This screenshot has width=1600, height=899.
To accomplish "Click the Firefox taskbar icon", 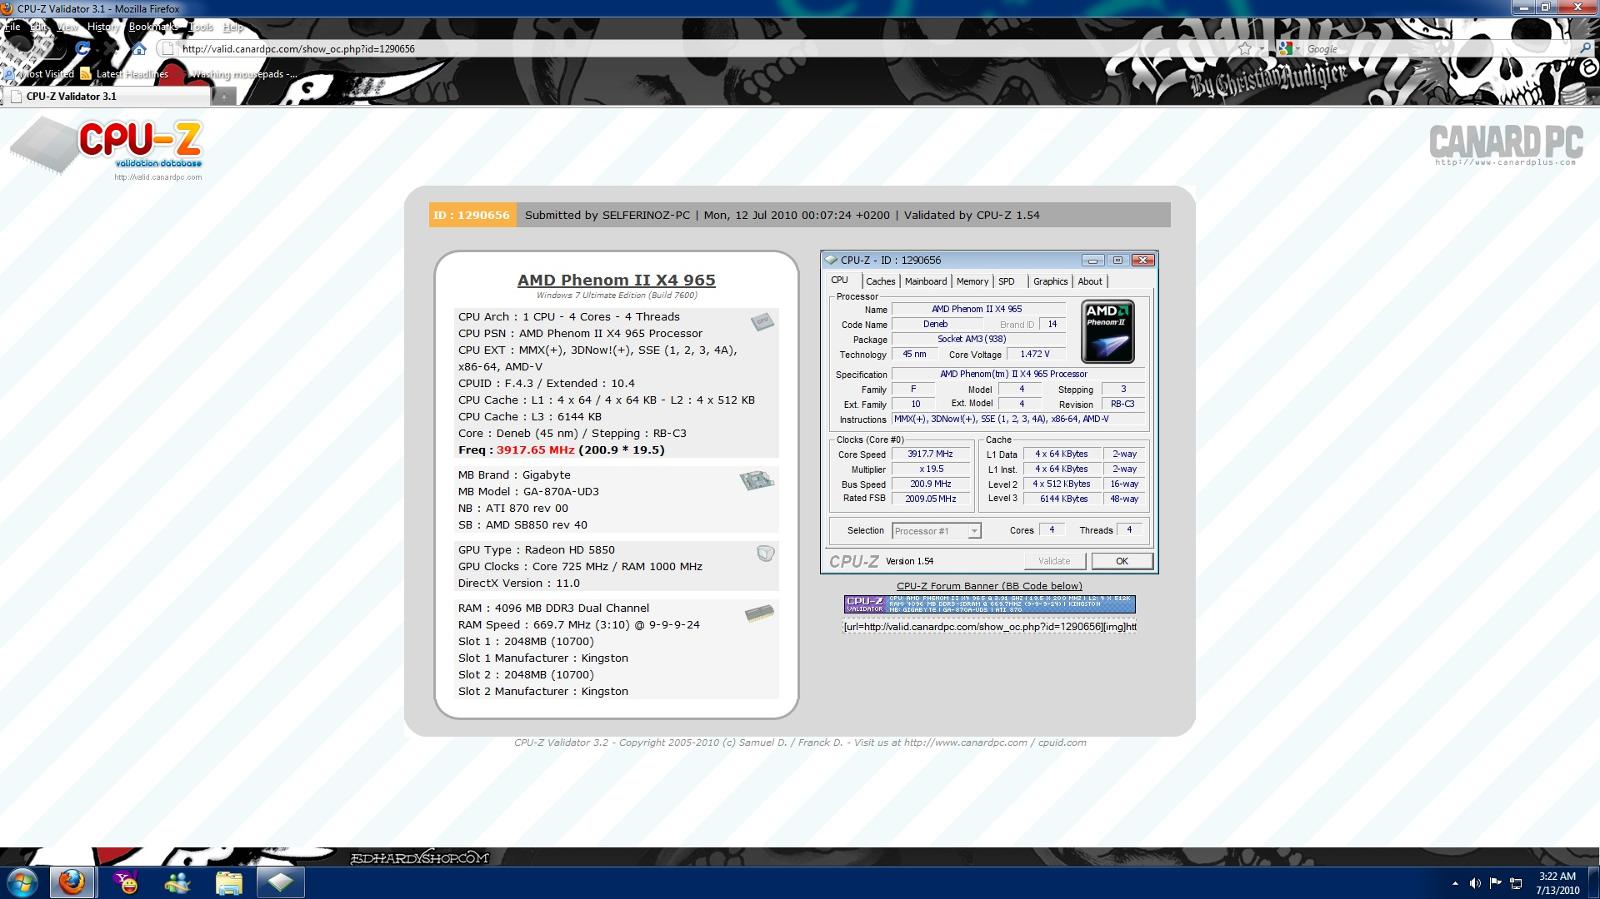I will coord(71,882).
